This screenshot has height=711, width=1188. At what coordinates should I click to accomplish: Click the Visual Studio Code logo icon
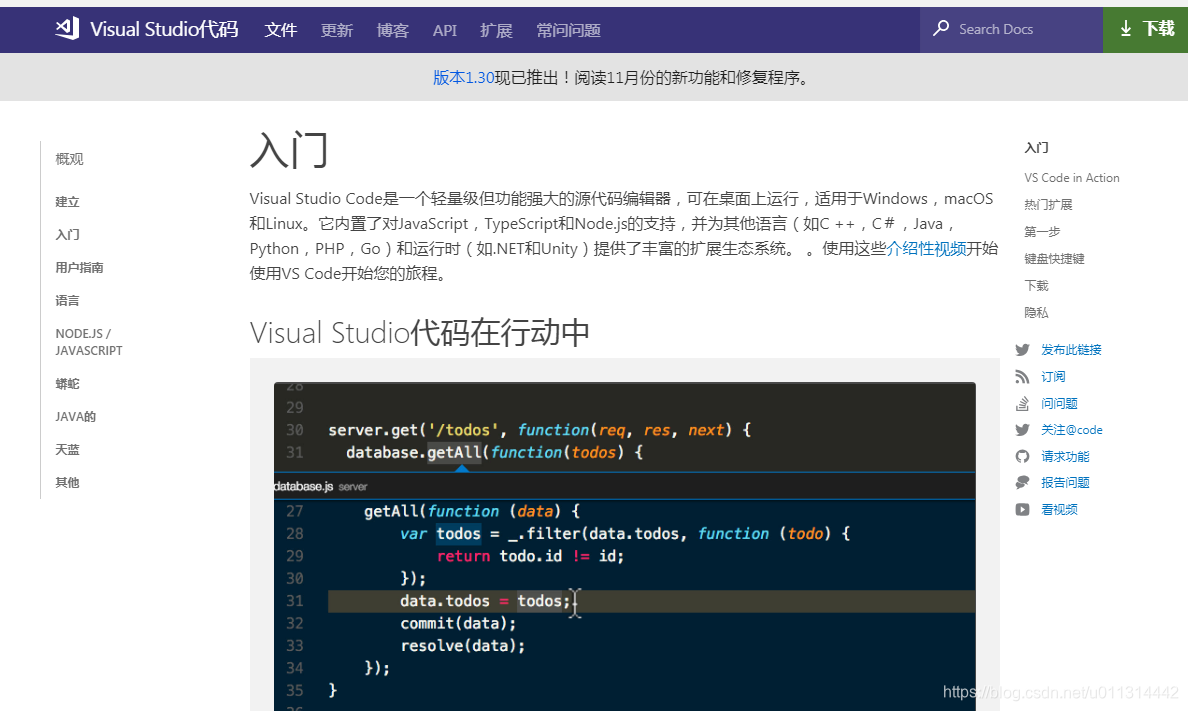click(67, 29)
